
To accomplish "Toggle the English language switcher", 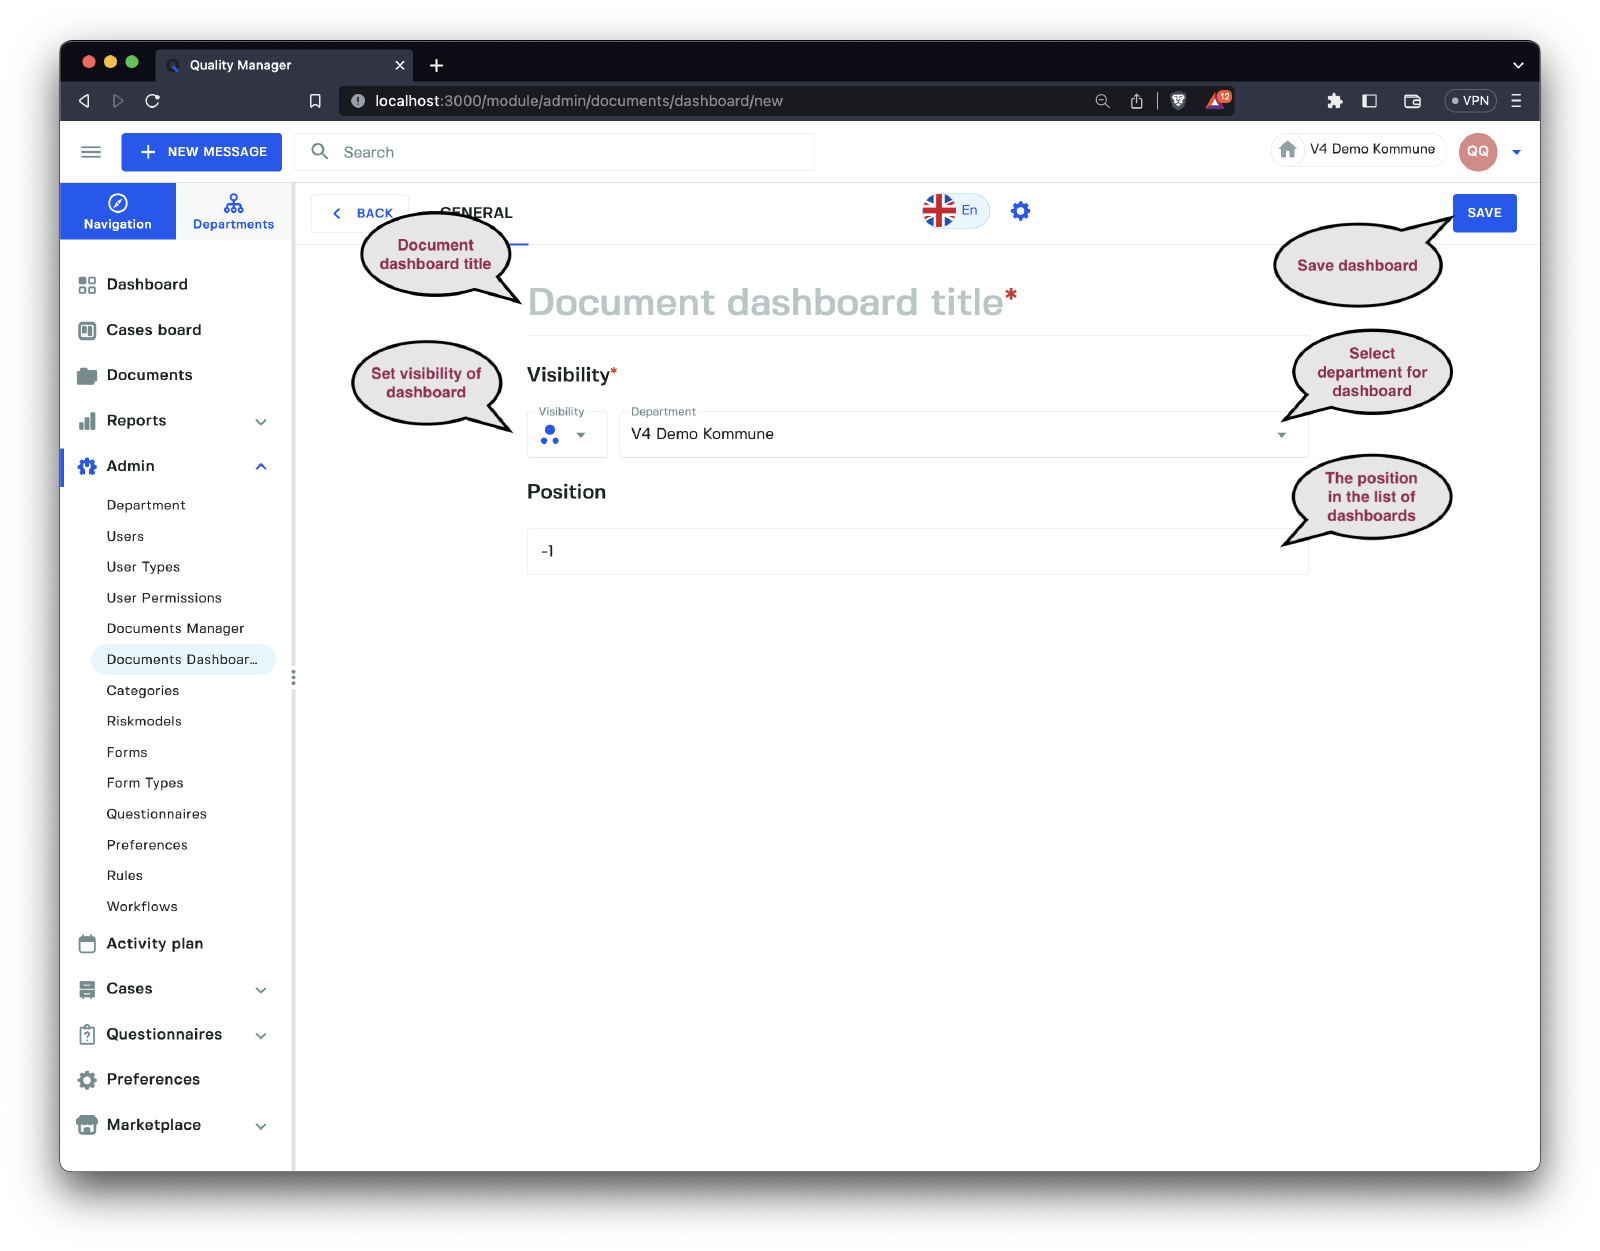I will (955, 211).
